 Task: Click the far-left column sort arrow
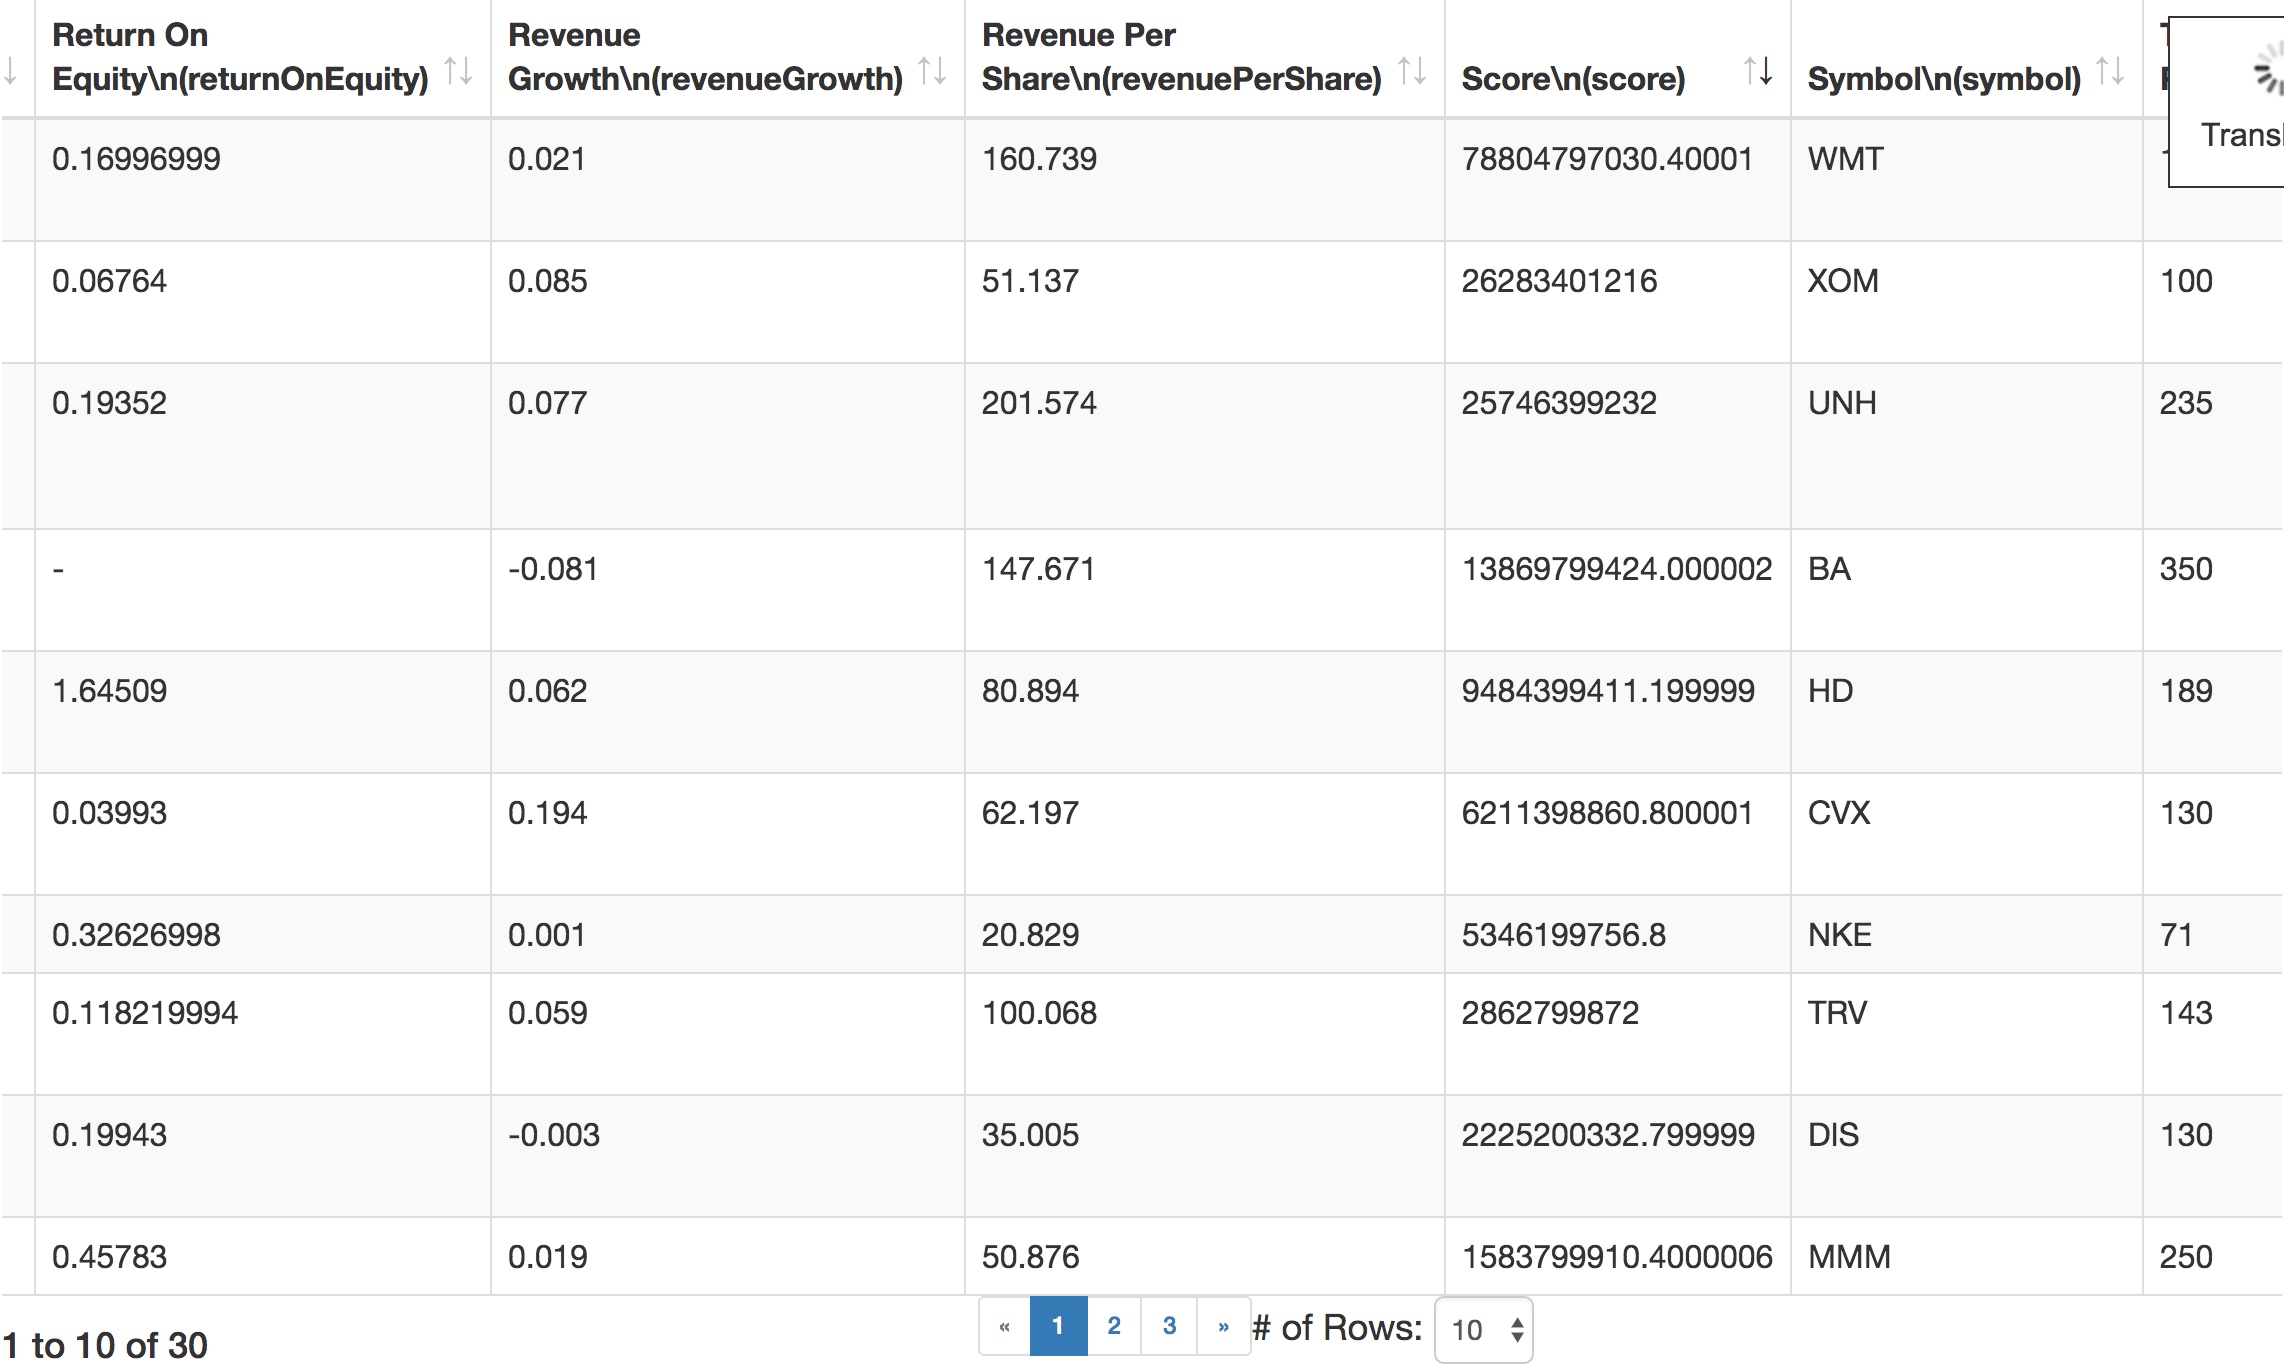(10, 71)
